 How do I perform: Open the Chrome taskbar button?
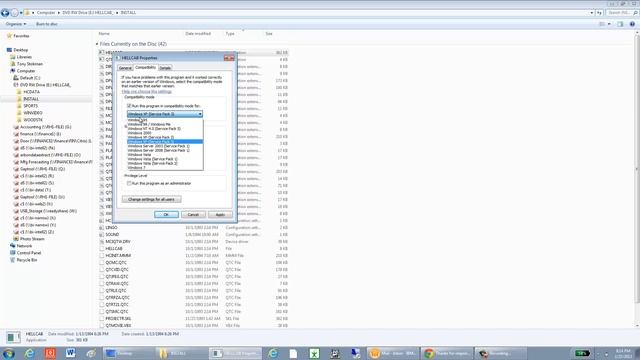[x=448, y=353]
